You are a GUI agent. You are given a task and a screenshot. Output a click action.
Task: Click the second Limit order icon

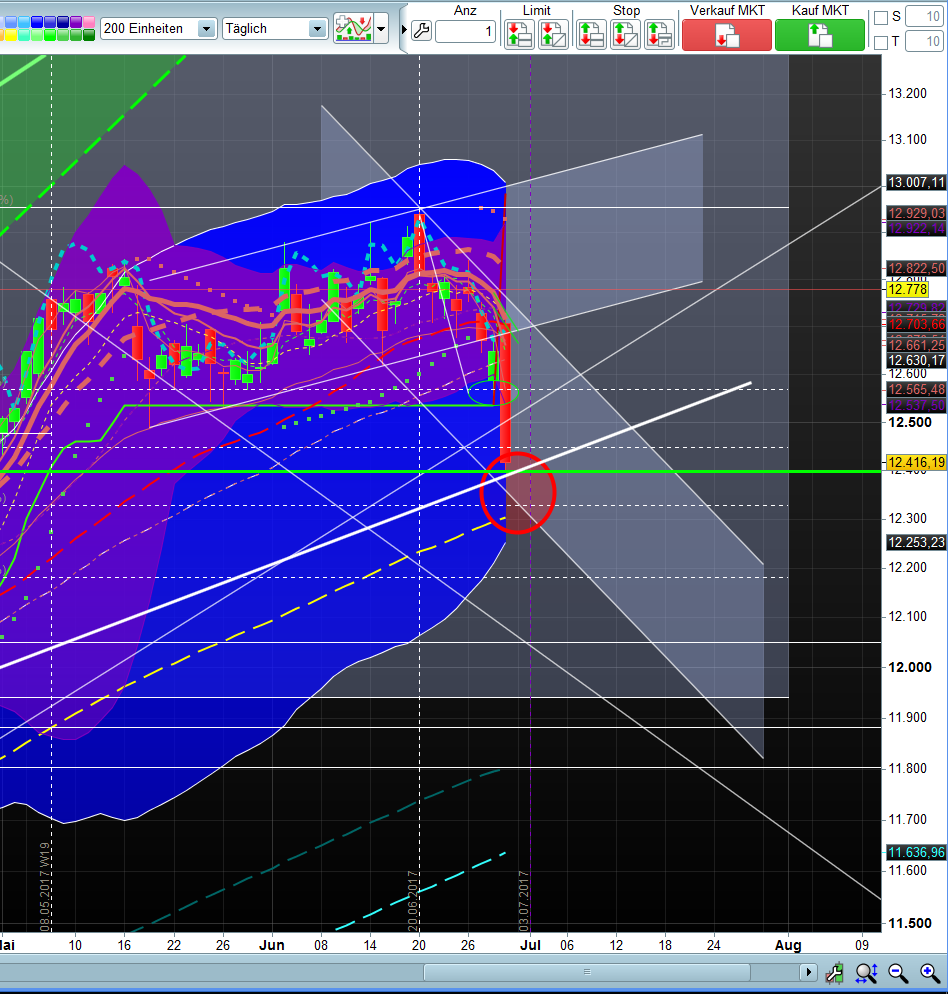point(553,34)
